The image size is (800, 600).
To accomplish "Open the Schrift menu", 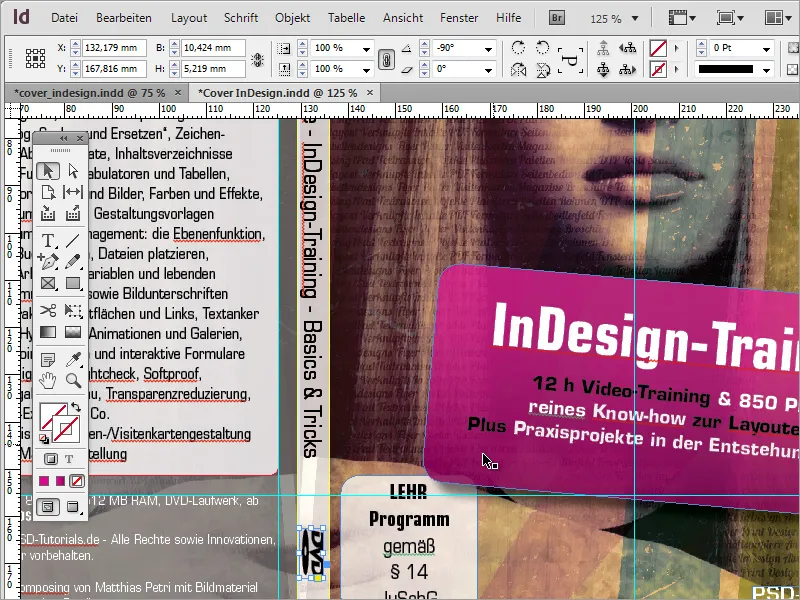I will pyautogui.click(x=241, y=18).
